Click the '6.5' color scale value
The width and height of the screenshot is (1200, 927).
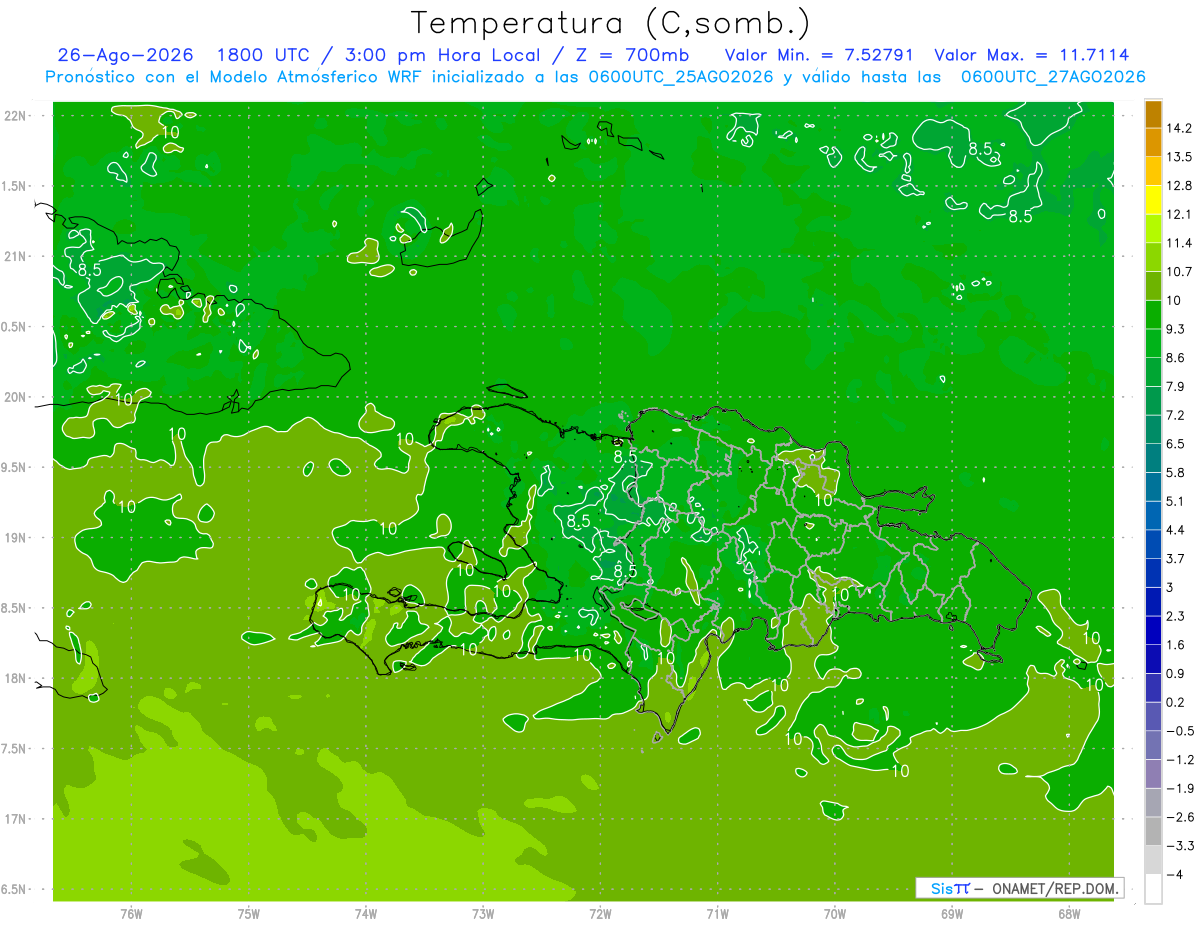1176,444
